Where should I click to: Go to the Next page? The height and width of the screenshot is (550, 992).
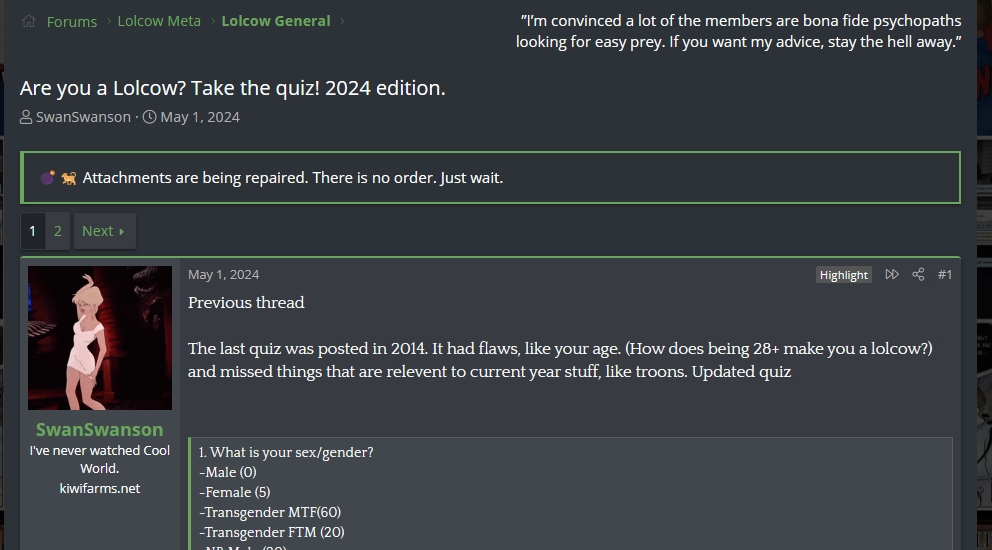coord(103,231)
